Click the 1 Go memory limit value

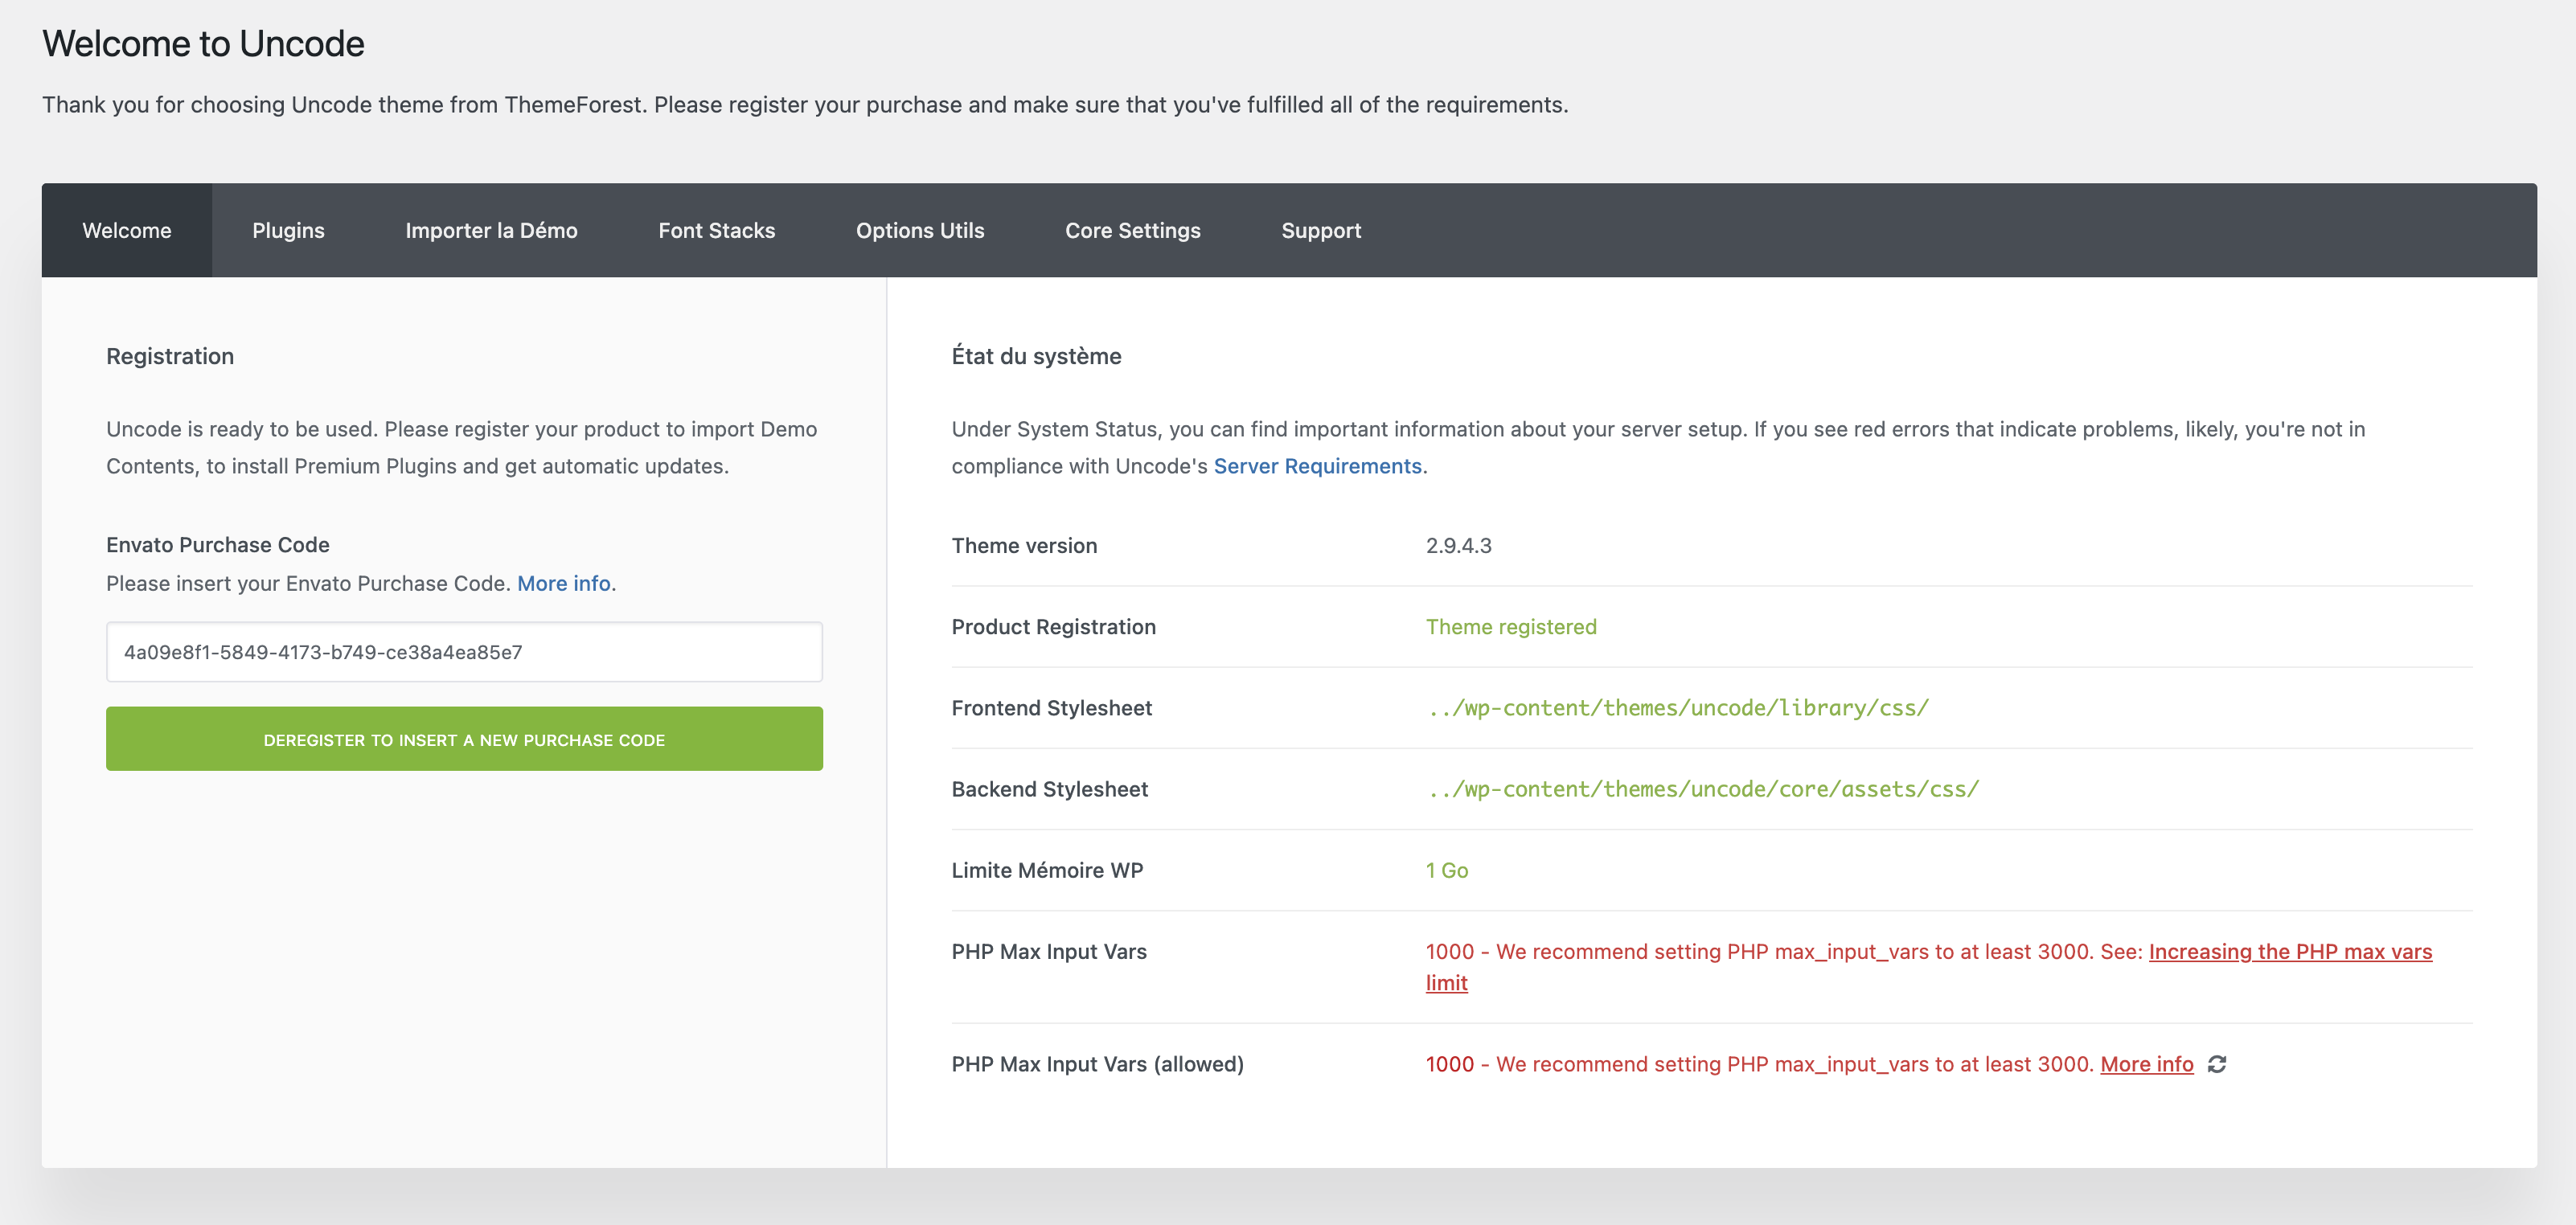click(x=1447, y=870)
